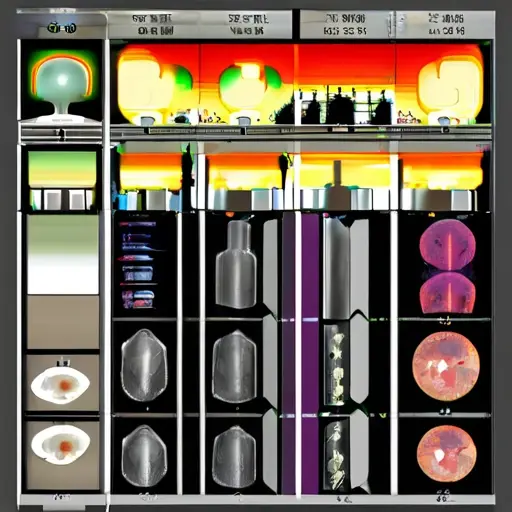Image resolution: width=512 pixels, height=512 pixels.
Task: Select the gray bottle thumbnail
Action: coord(236,264)
